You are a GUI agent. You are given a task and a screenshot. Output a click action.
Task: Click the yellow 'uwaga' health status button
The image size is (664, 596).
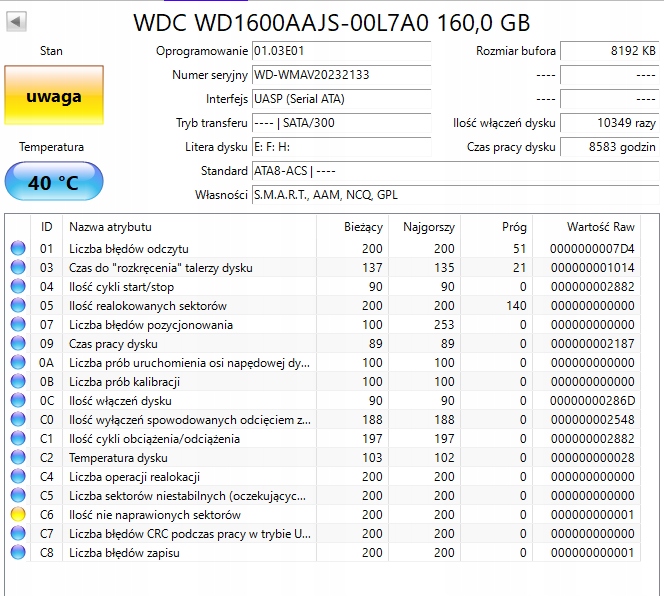click(54, 96)
